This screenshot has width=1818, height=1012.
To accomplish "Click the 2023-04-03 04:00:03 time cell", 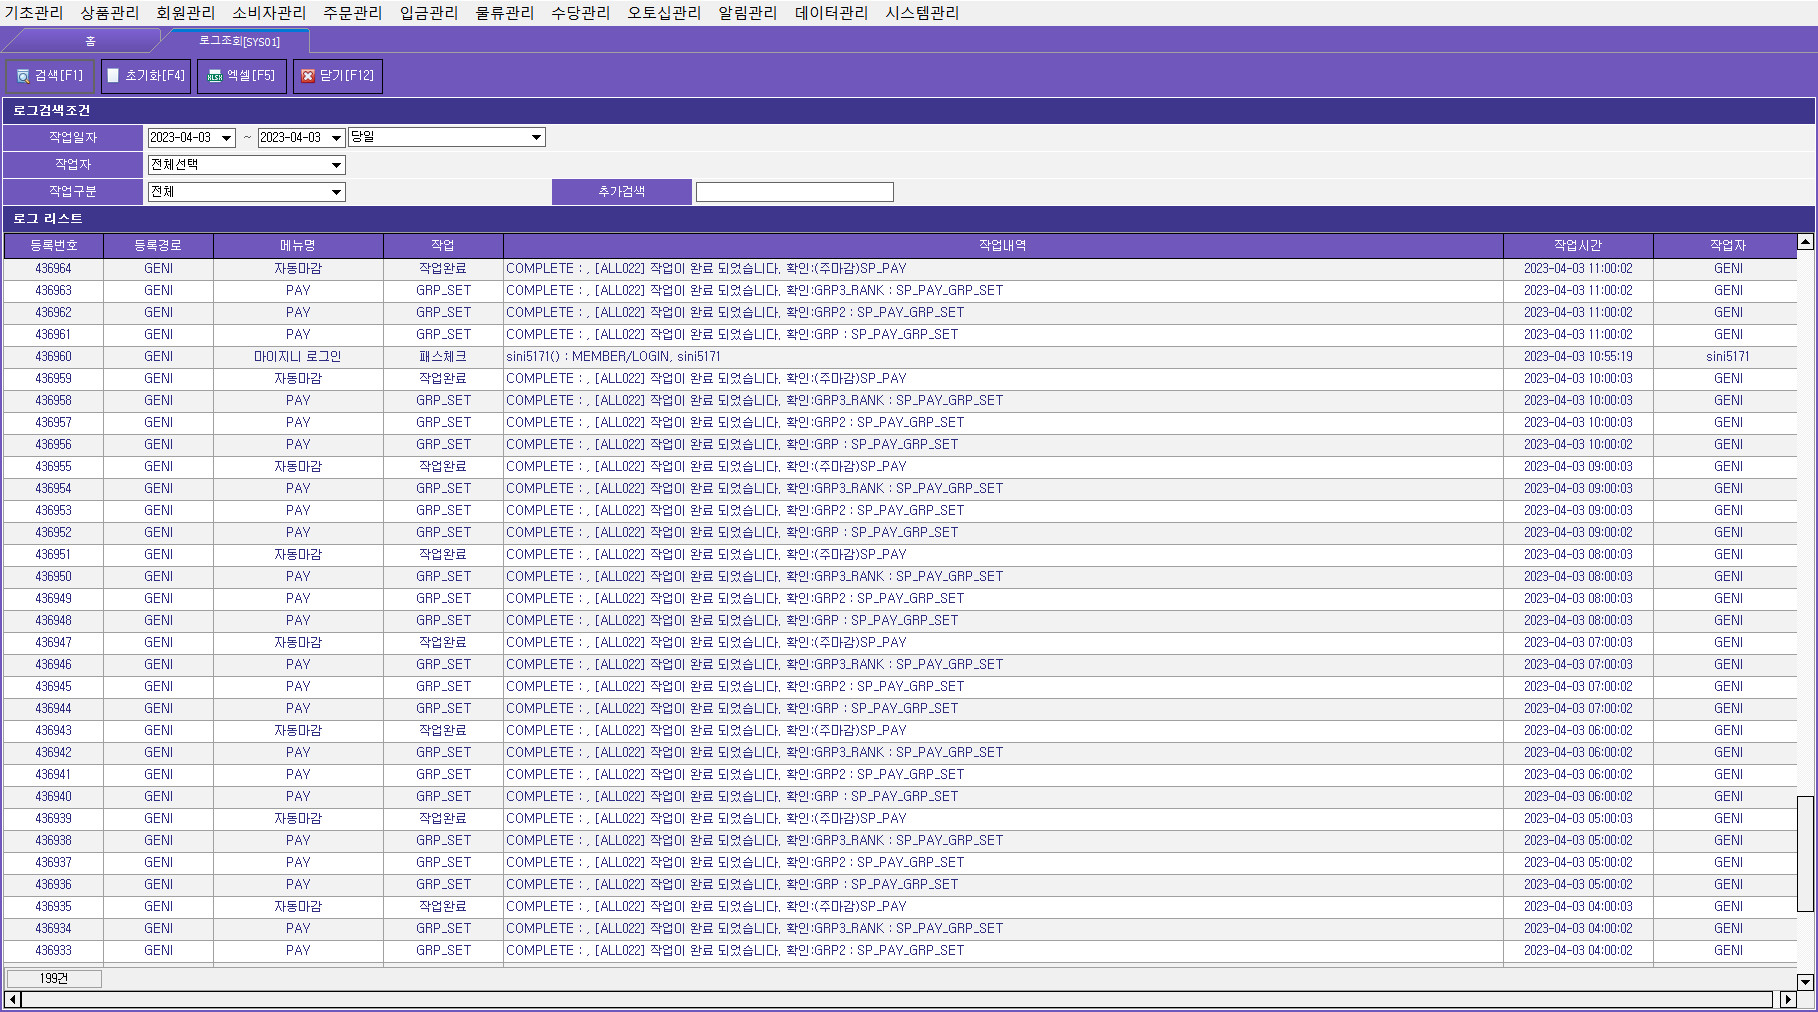I will [1578, 907].
